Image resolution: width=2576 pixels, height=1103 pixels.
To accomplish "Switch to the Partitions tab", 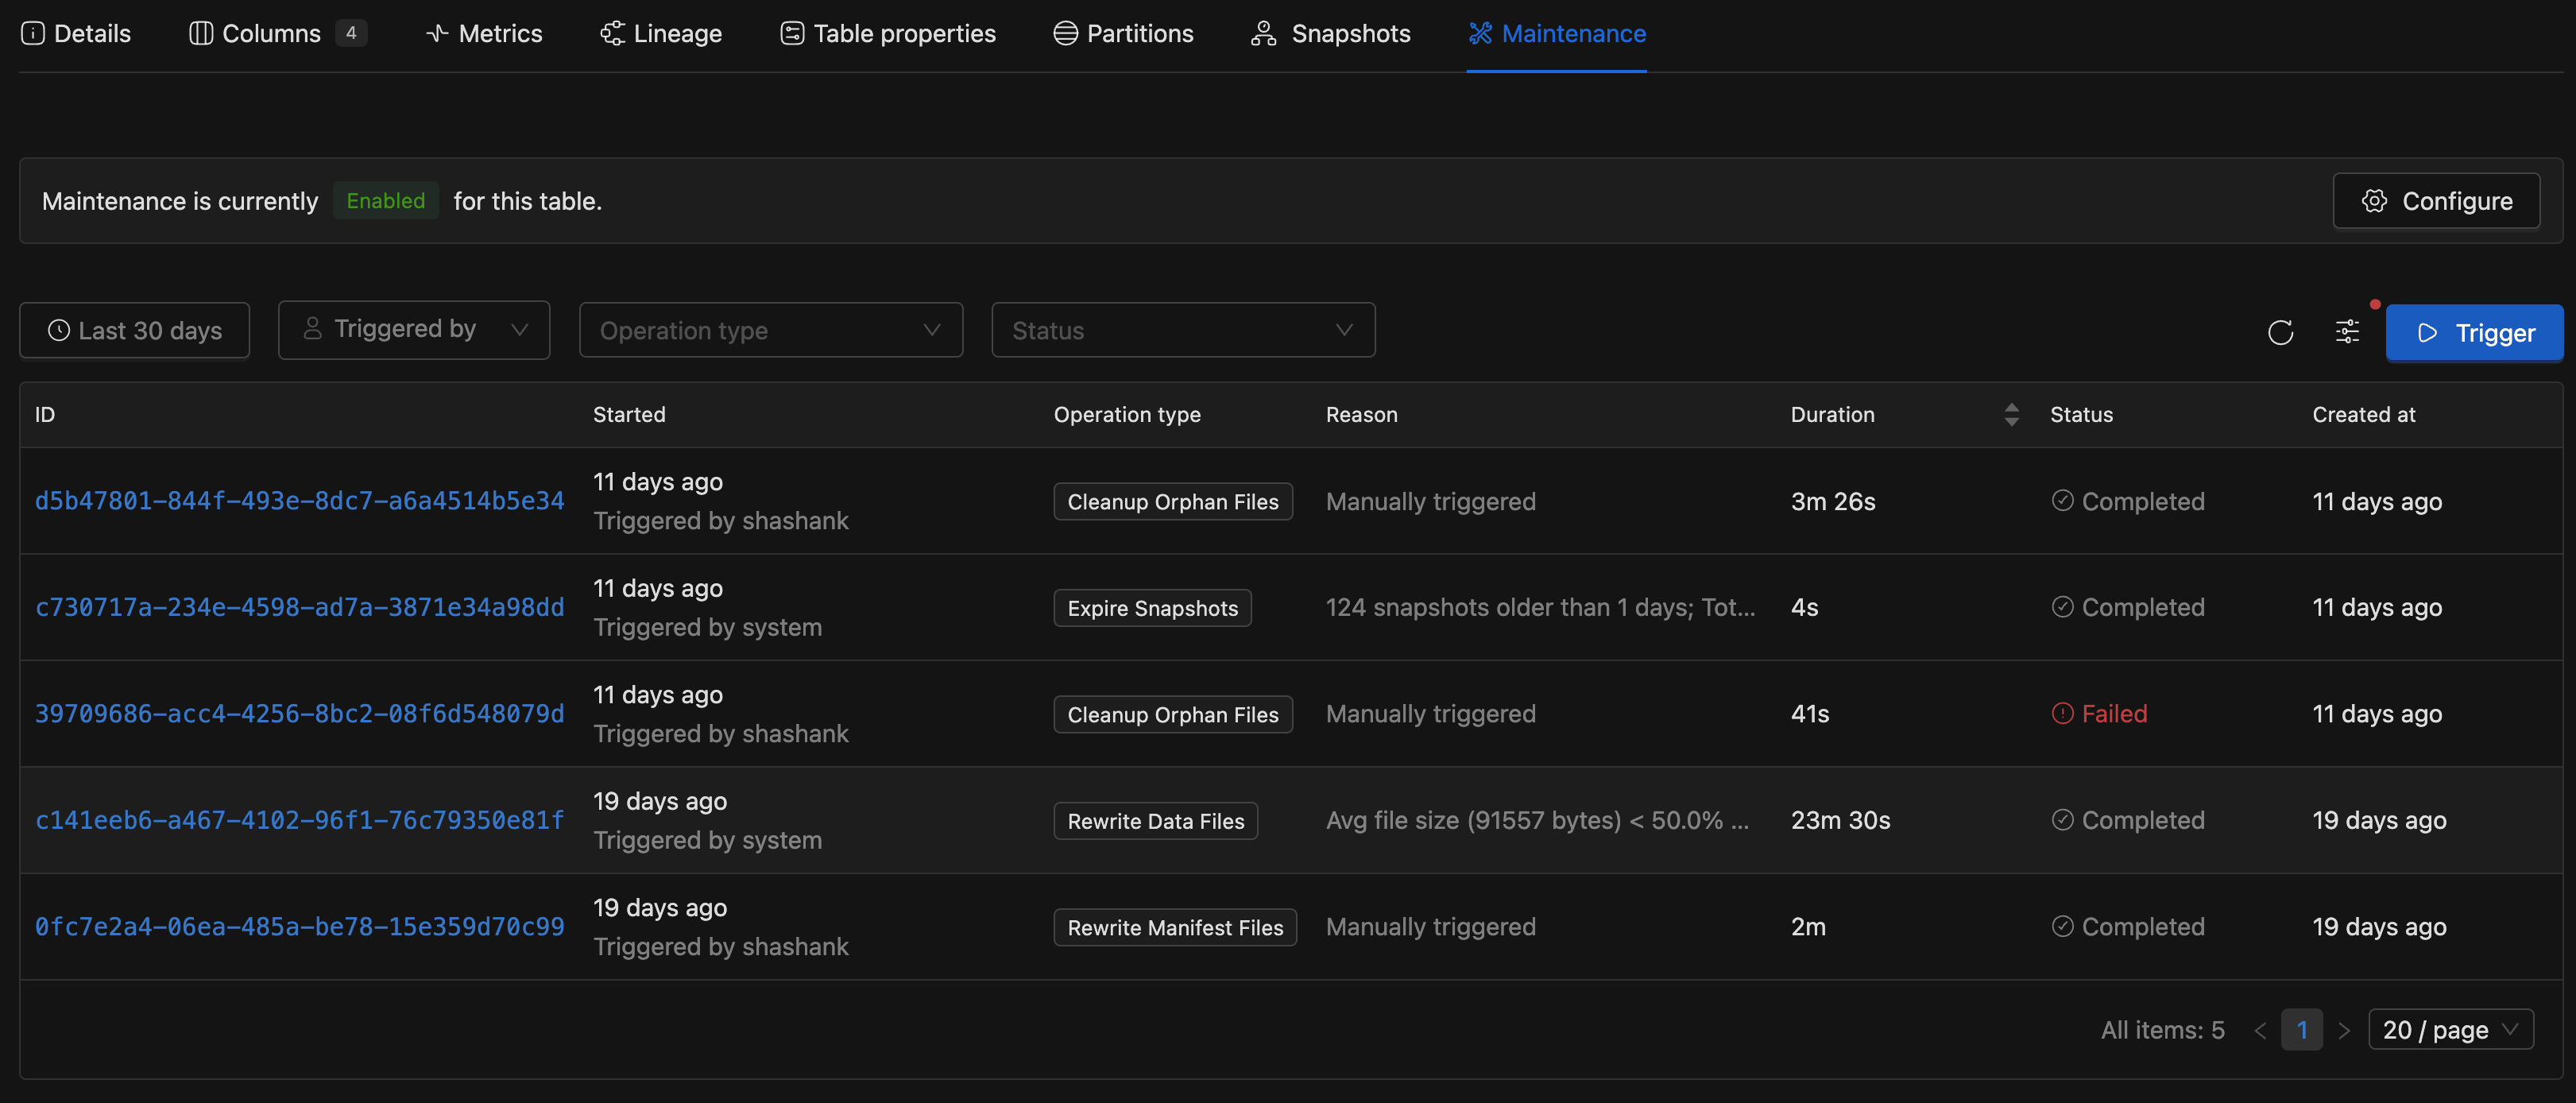I will (1123, 33).
